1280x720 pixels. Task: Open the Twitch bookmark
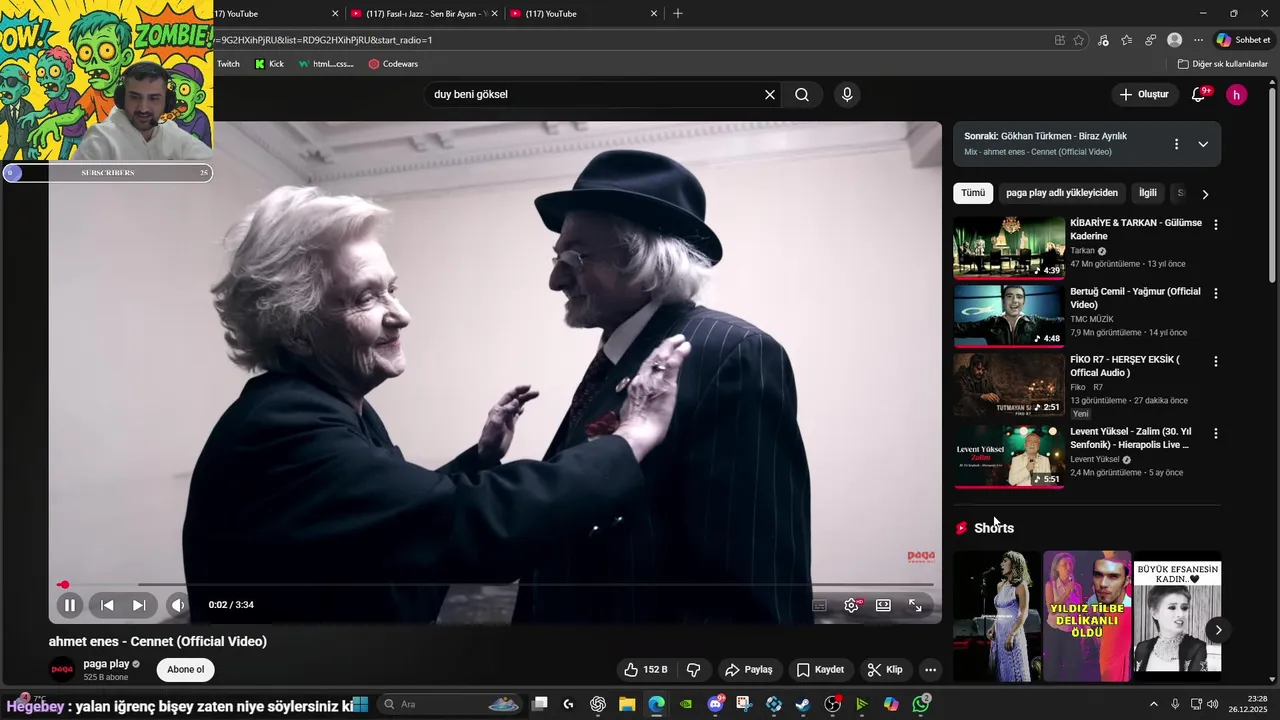(x=228, y=64)
